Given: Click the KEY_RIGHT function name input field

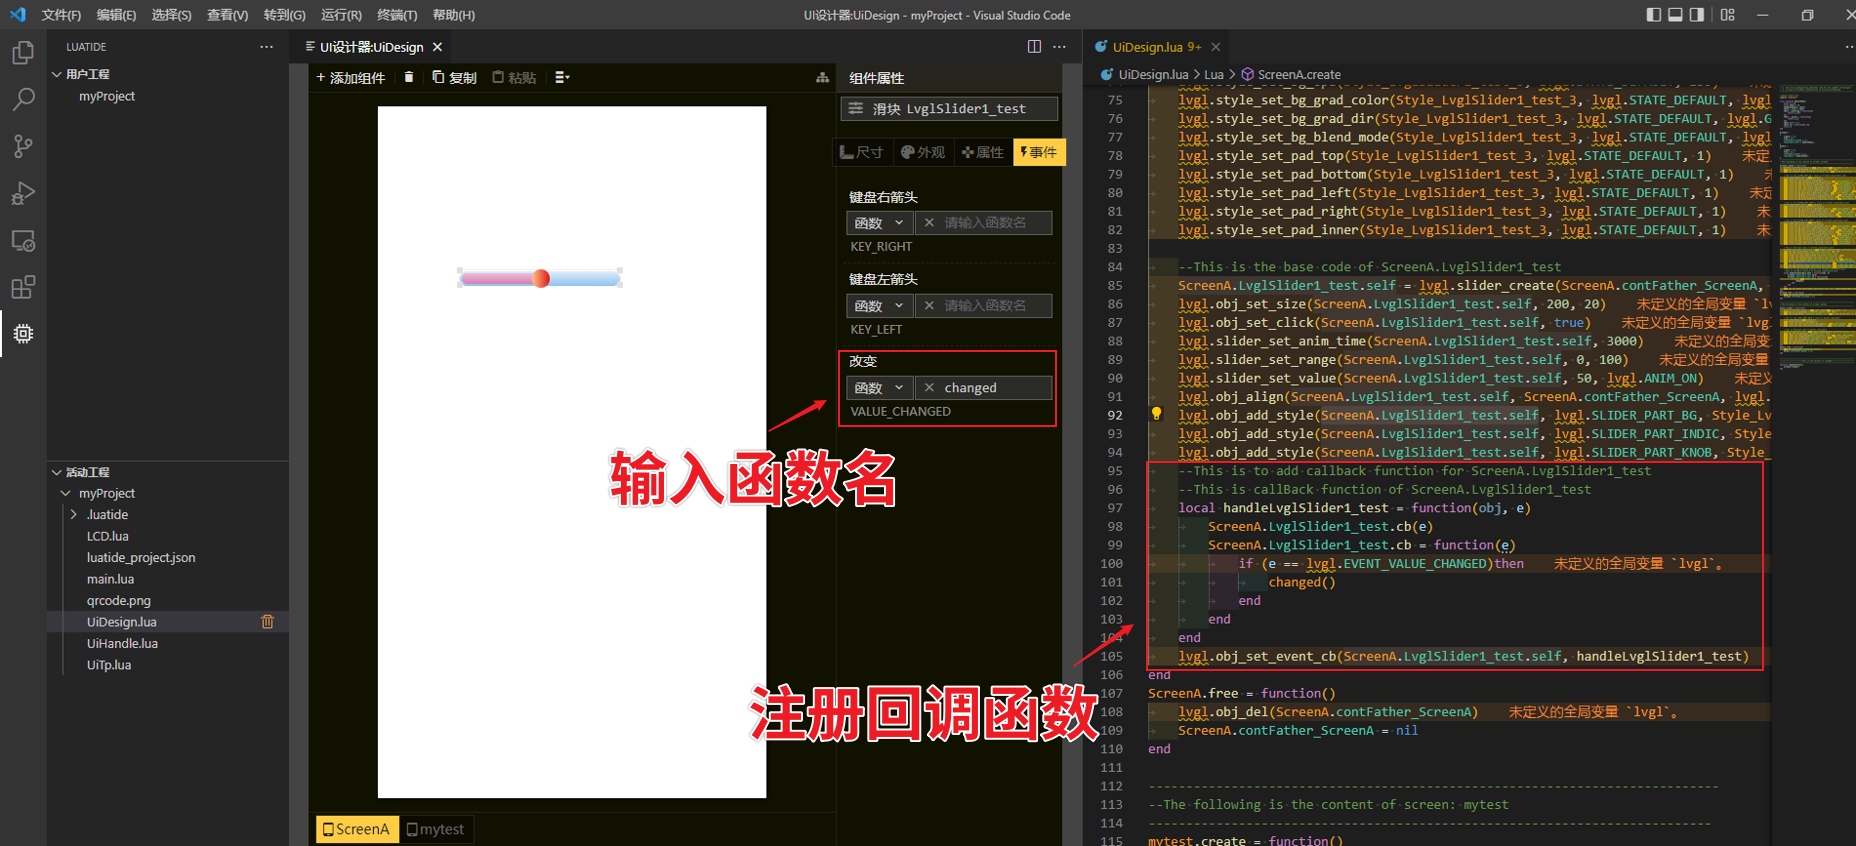Looking at the screenshot, I should [x=983, y=223].
